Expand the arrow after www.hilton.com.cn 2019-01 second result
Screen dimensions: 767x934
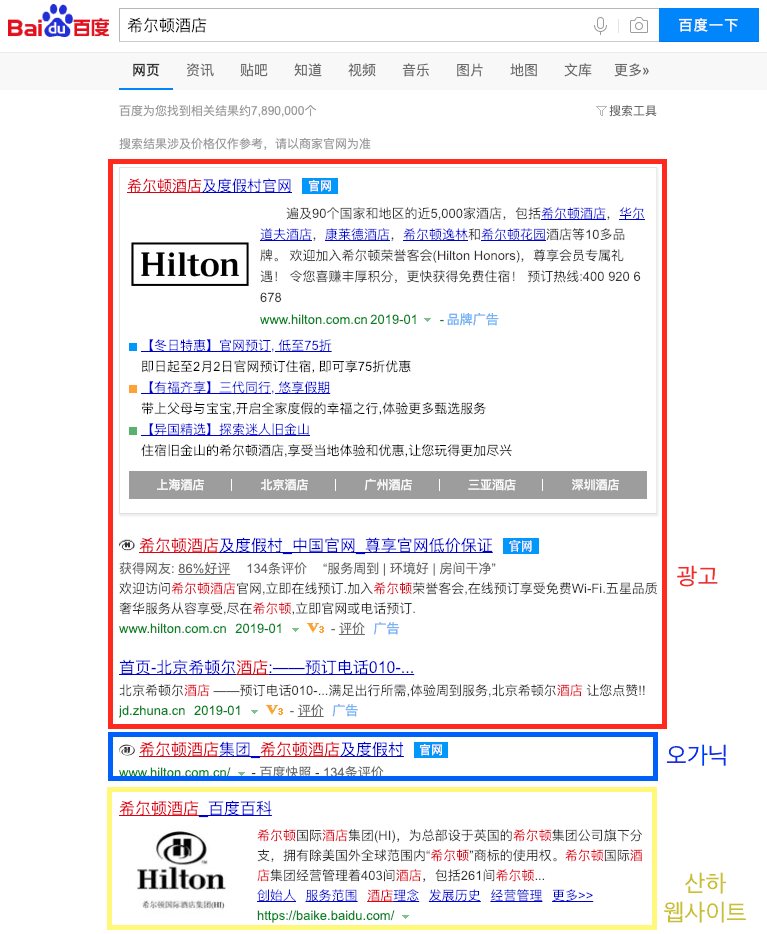point(295,630)
